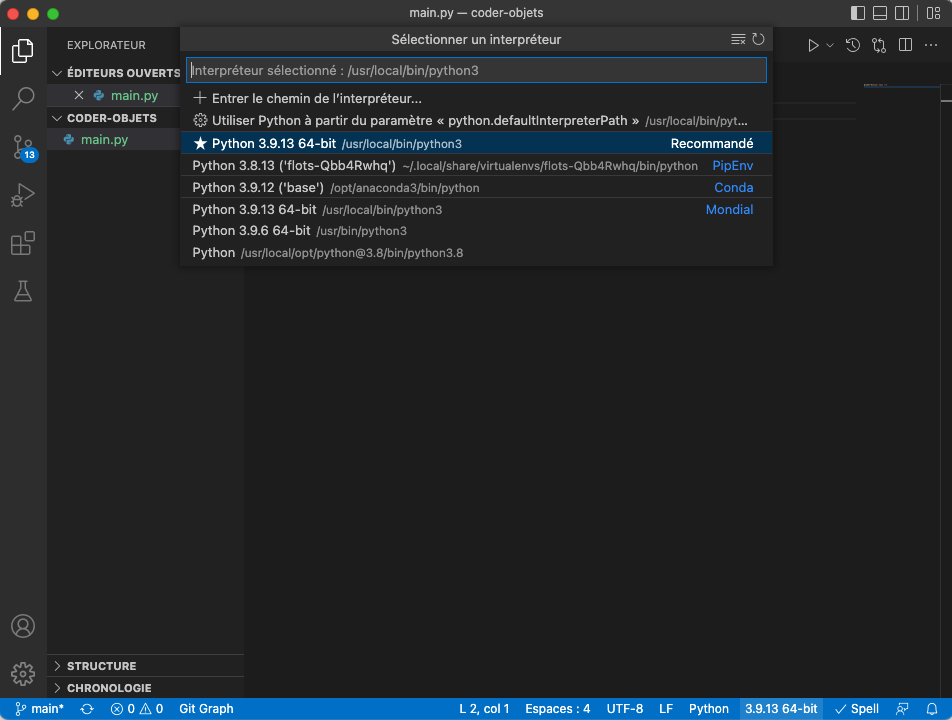This screenshot has height=720, width=952.
Task: Click Entrer le chemin de l'interpréteur
Action: coord(316,99)
